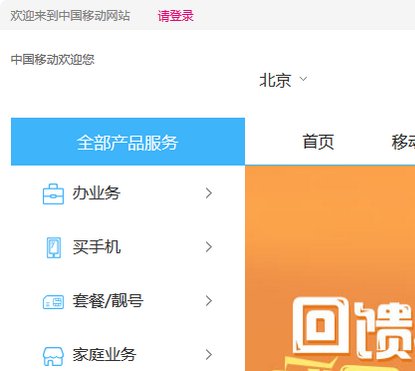Click the 欢迎来到中国移动网站 text

(x=70, y=16)
